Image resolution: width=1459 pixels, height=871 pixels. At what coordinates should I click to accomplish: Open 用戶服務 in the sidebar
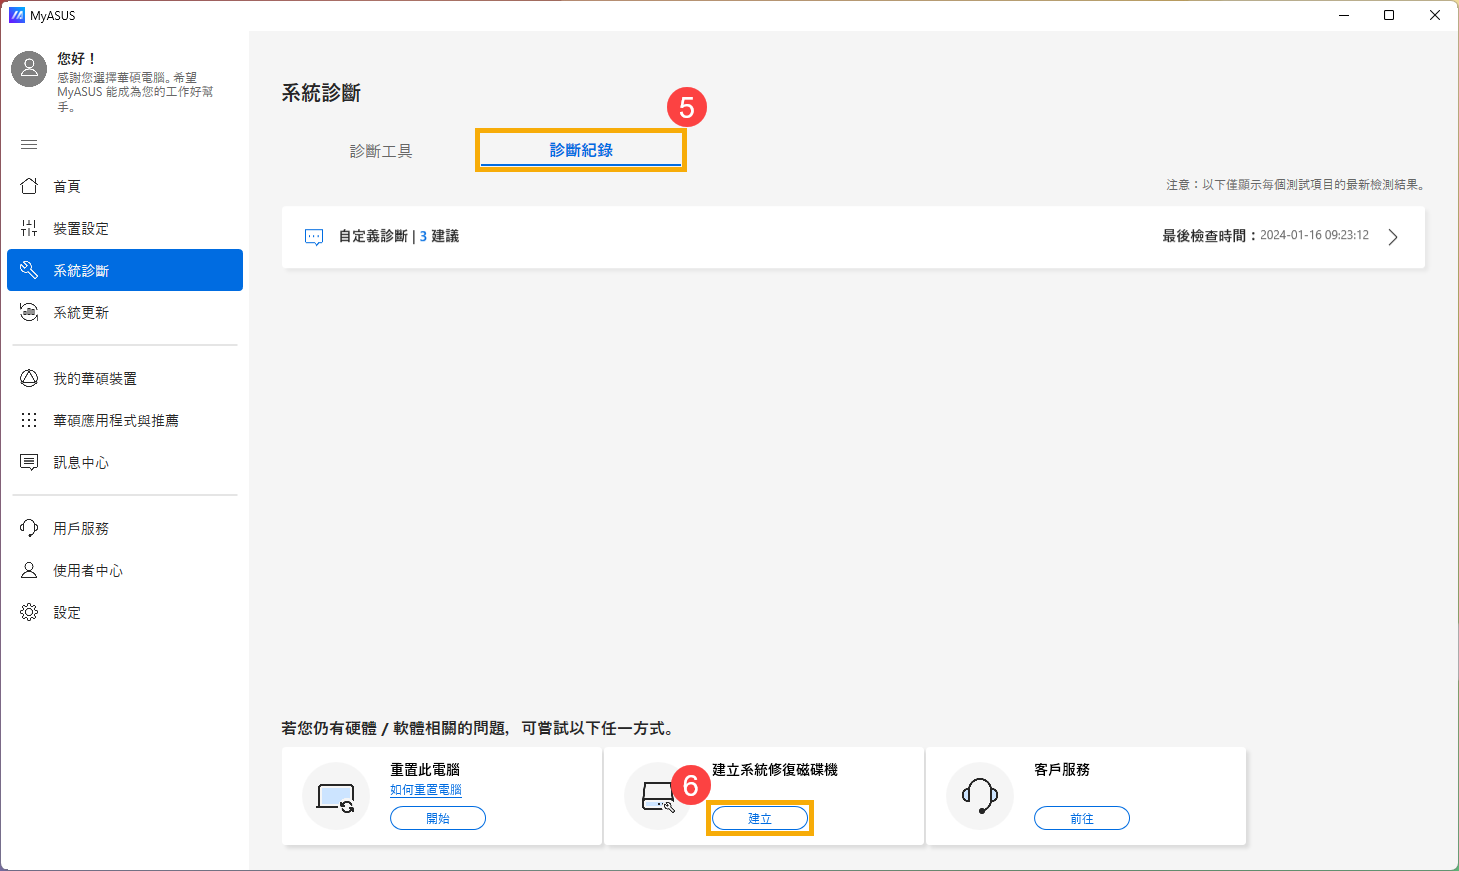tap(125, 528)
